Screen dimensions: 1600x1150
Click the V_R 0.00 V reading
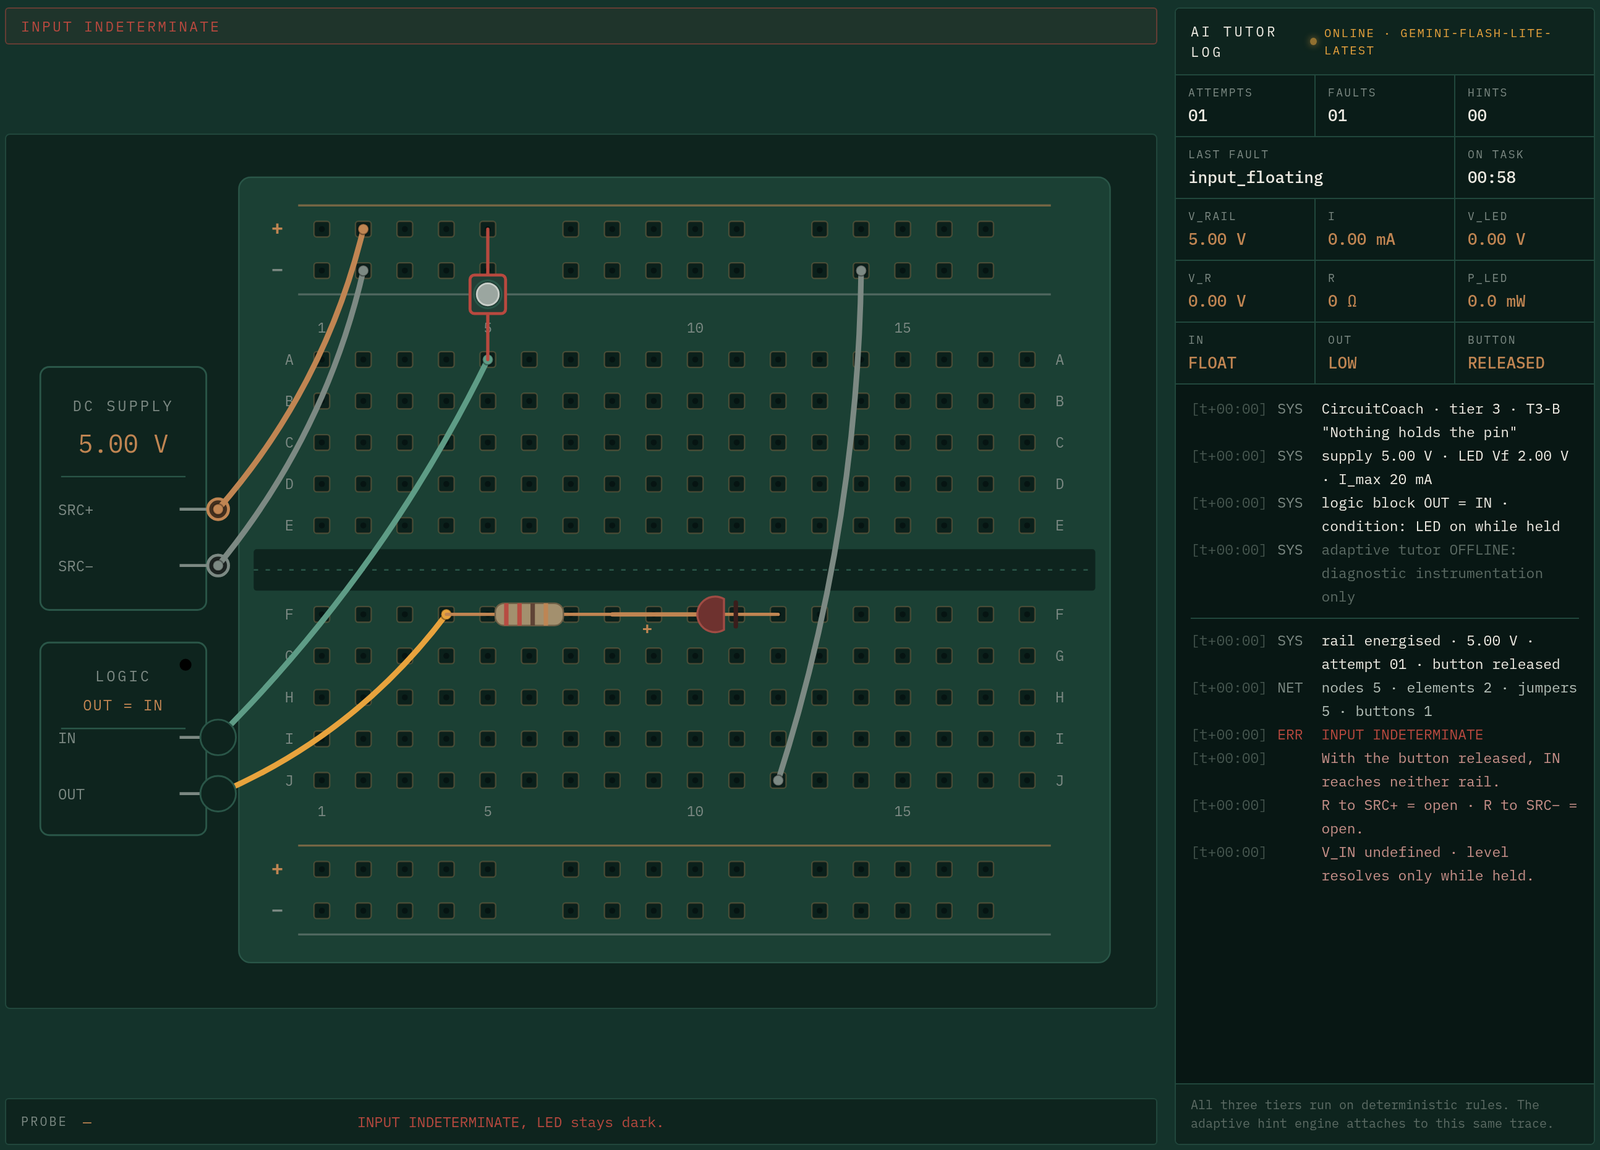(1245, 291)
